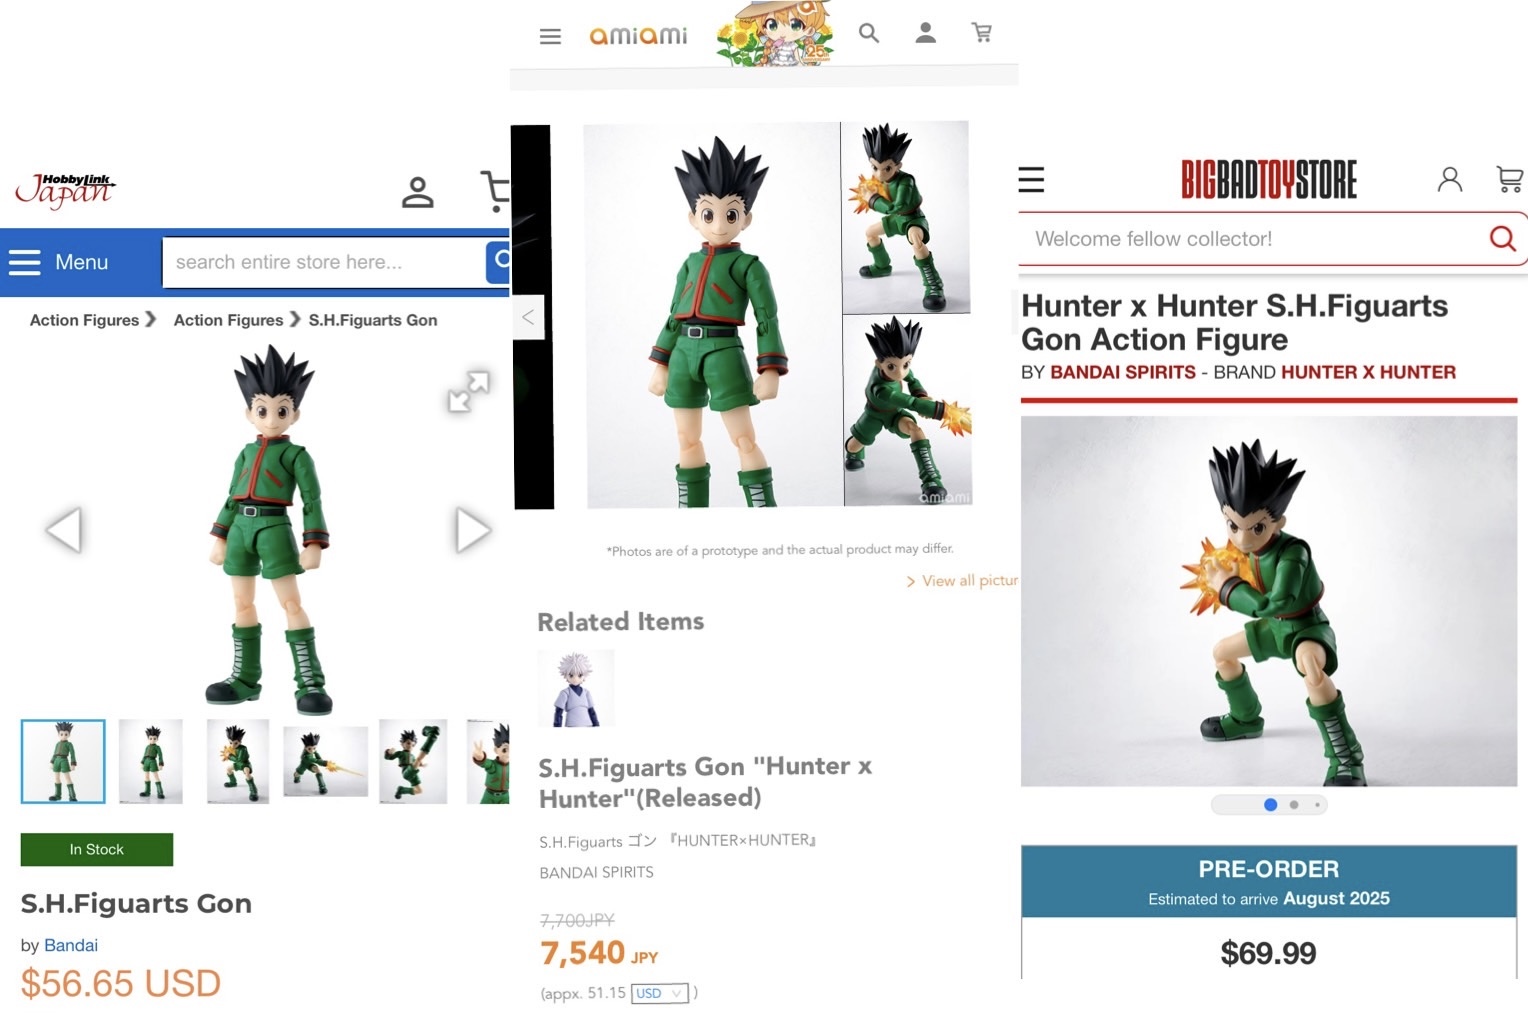1528x1022 pixels.
Task: Expand Gon image to fullscreen
Action: point(468,391)
